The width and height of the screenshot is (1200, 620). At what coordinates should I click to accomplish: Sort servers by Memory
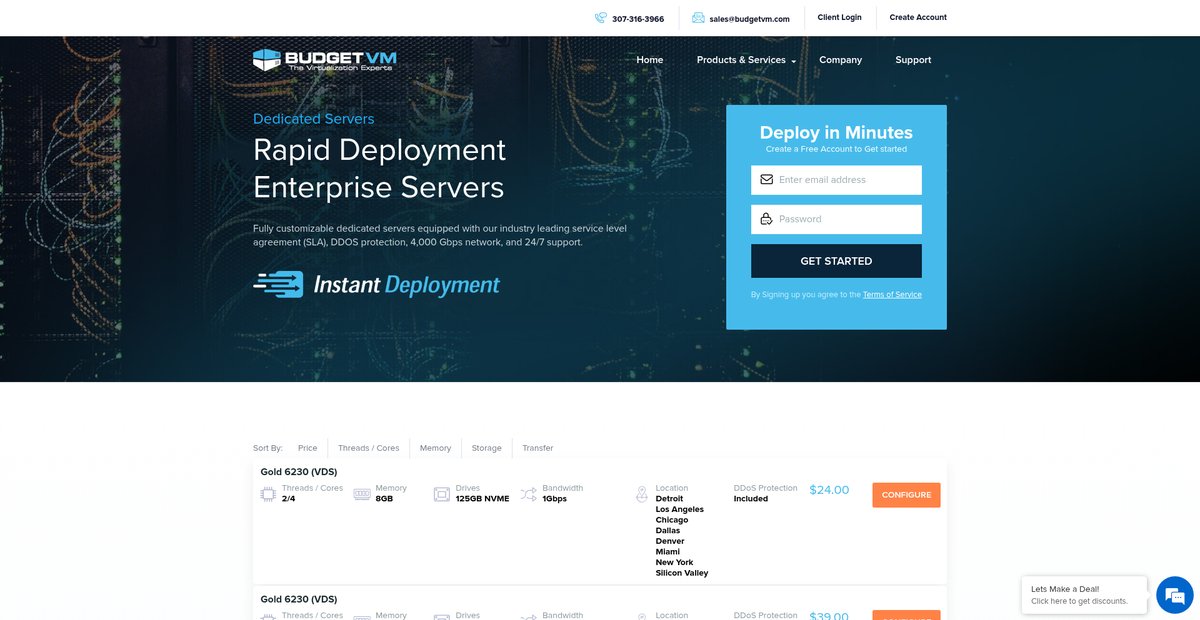[435, 448]
